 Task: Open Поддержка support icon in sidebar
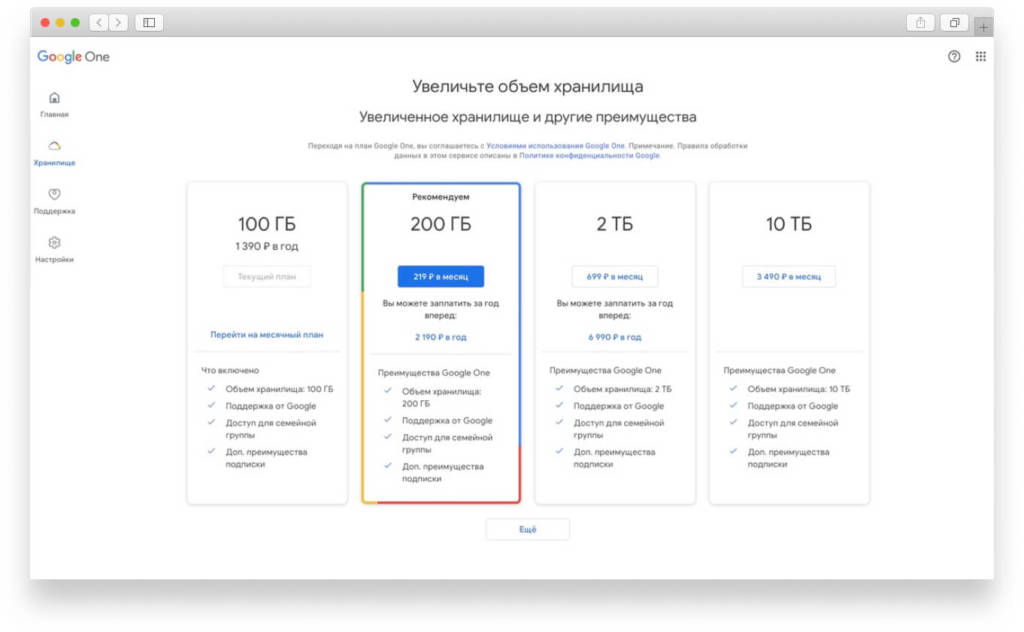pos(54,194)
